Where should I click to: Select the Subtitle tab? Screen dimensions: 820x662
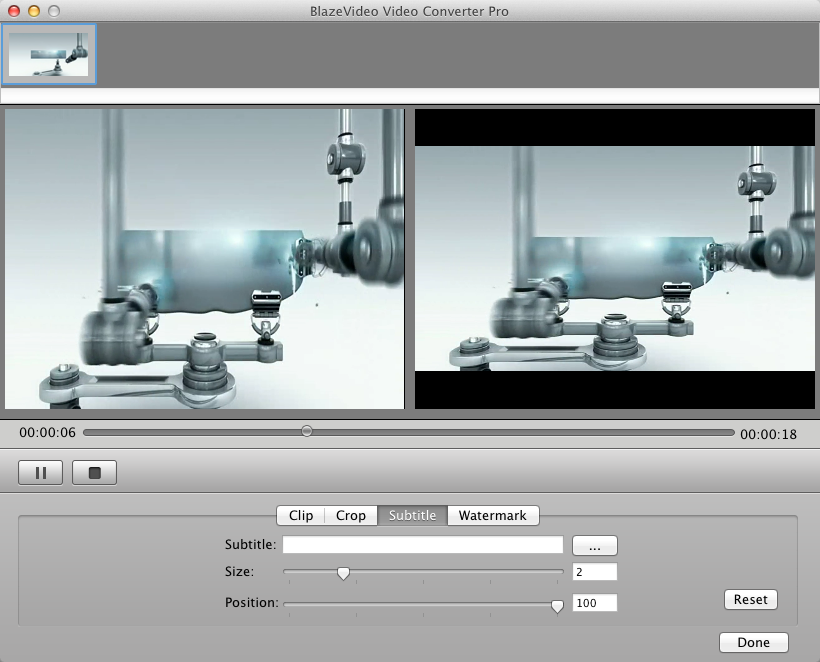[411, 515]
